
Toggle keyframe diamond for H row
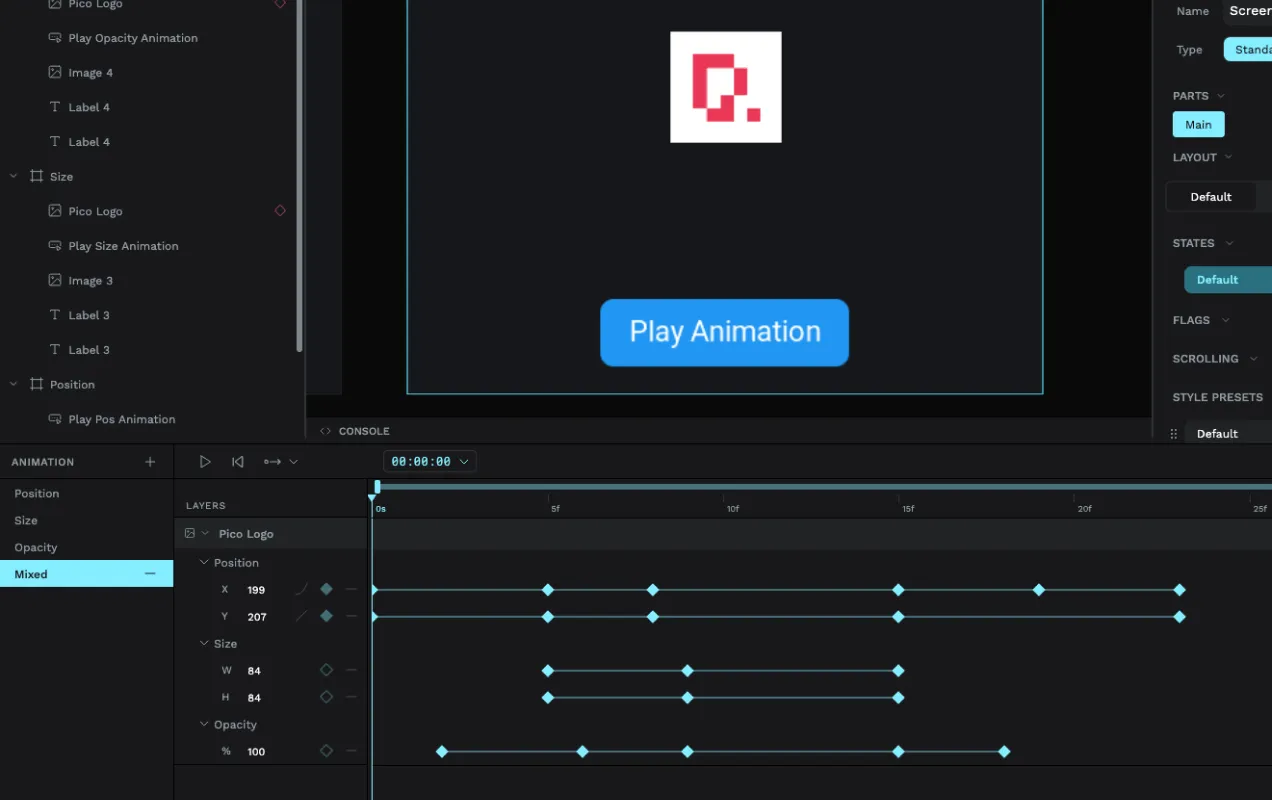pyautogui.click(x=326, y=697)
